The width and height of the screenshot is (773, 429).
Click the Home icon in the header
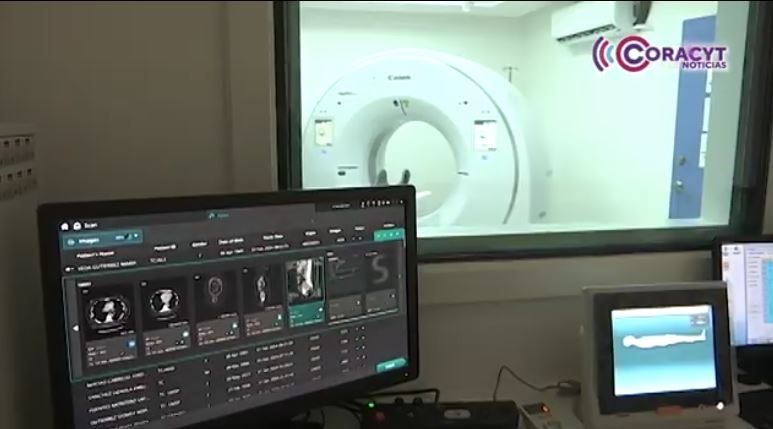[64, 225]
